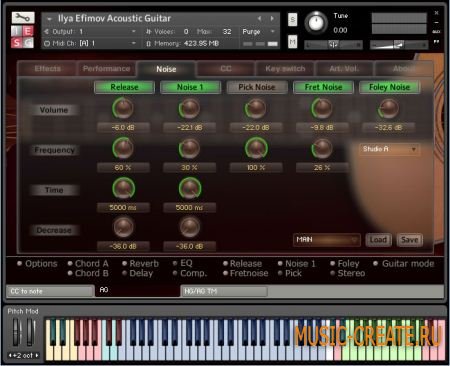Adjust Noise 1 decrease knob
This screenshot has height=366, width=450.
(189, 227)
